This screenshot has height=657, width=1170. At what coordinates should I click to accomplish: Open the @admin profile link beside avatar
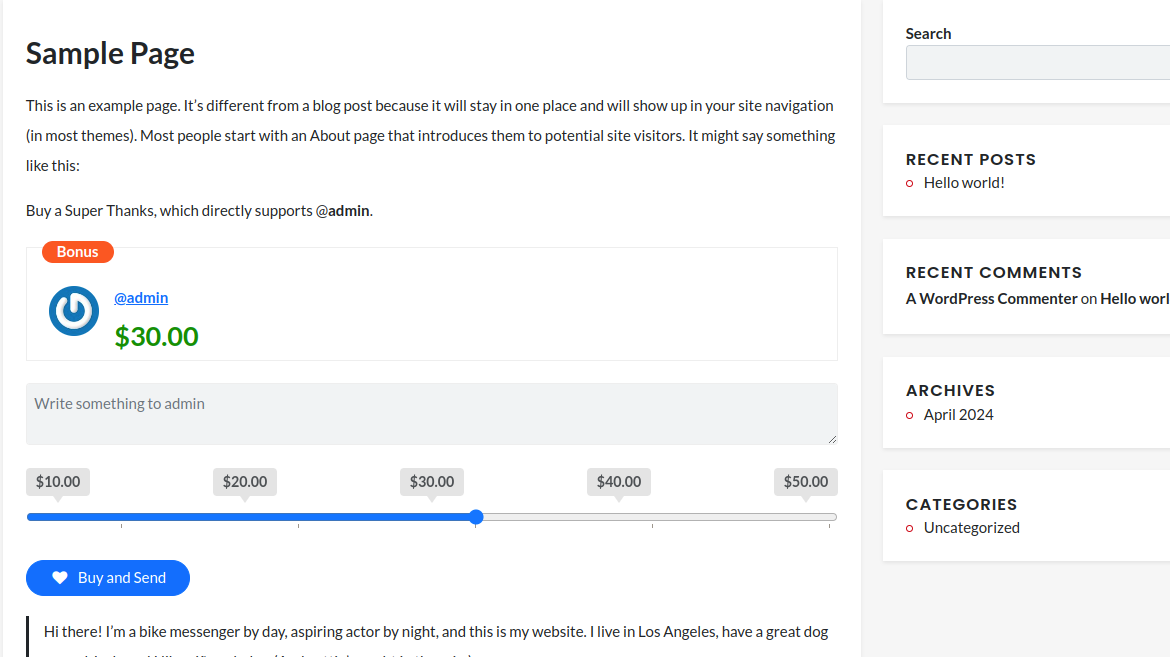(x=141, y=298)
